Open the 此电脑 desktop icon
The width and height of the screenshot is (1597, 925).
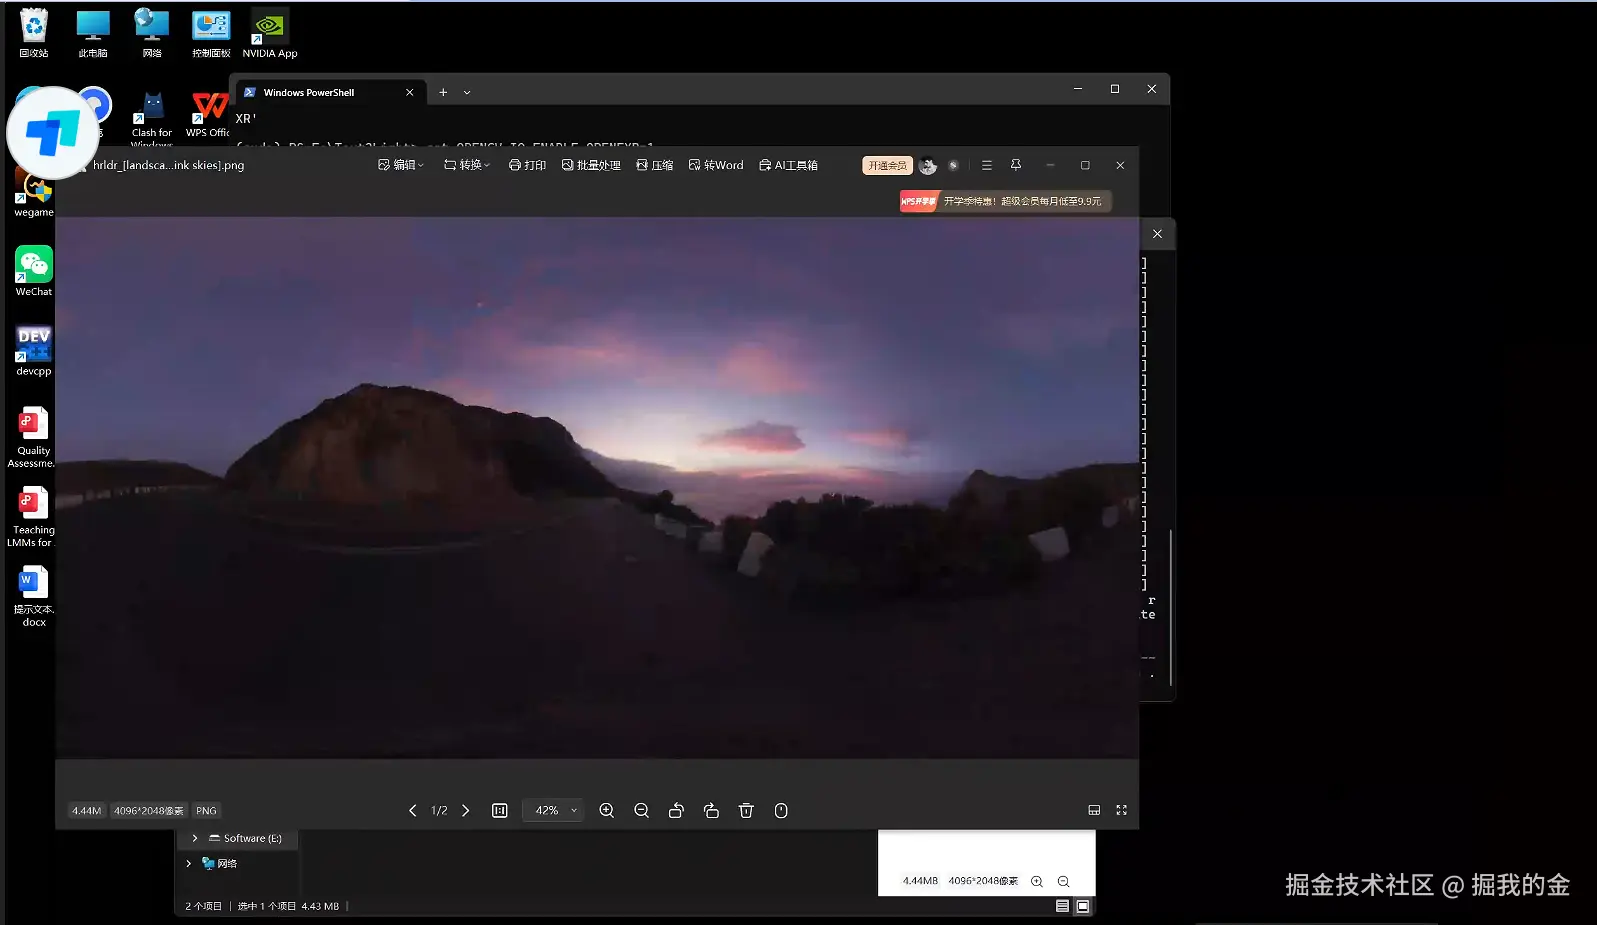93,33
